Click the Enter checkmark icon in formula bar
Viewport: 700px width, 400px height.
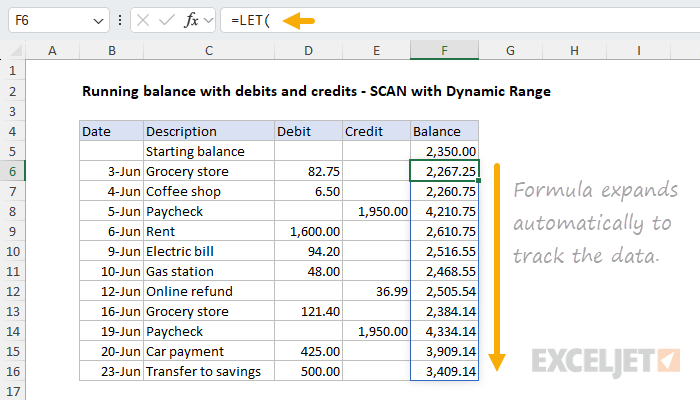tap(167, 20)
